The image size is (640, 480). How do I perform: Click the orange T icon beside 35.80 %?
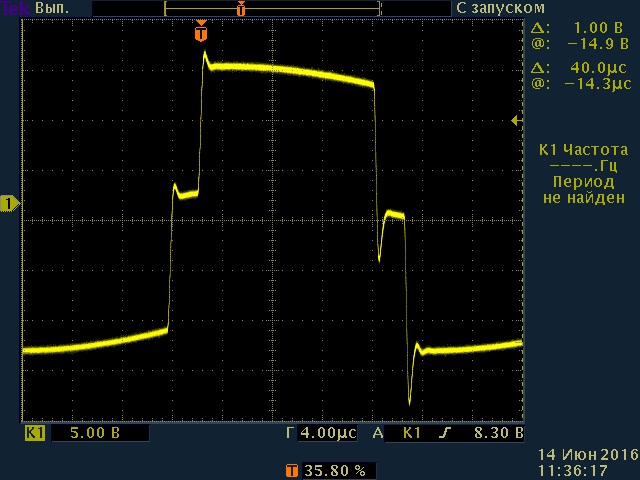pyautogui.click(x=292, y=469)
